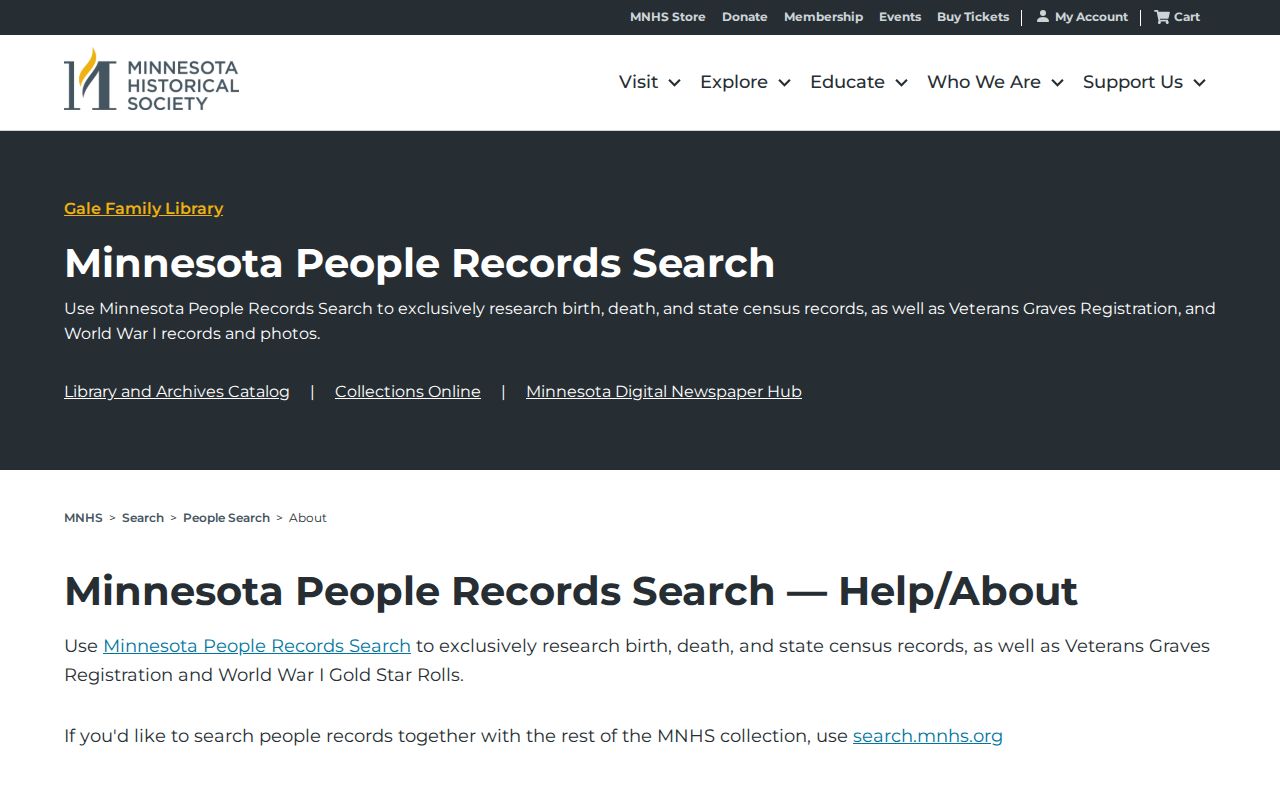Screen dimensions: 1280x800
Task: Open the MNHS Store link
Action: pyautogui.click(x=667, y=17)
